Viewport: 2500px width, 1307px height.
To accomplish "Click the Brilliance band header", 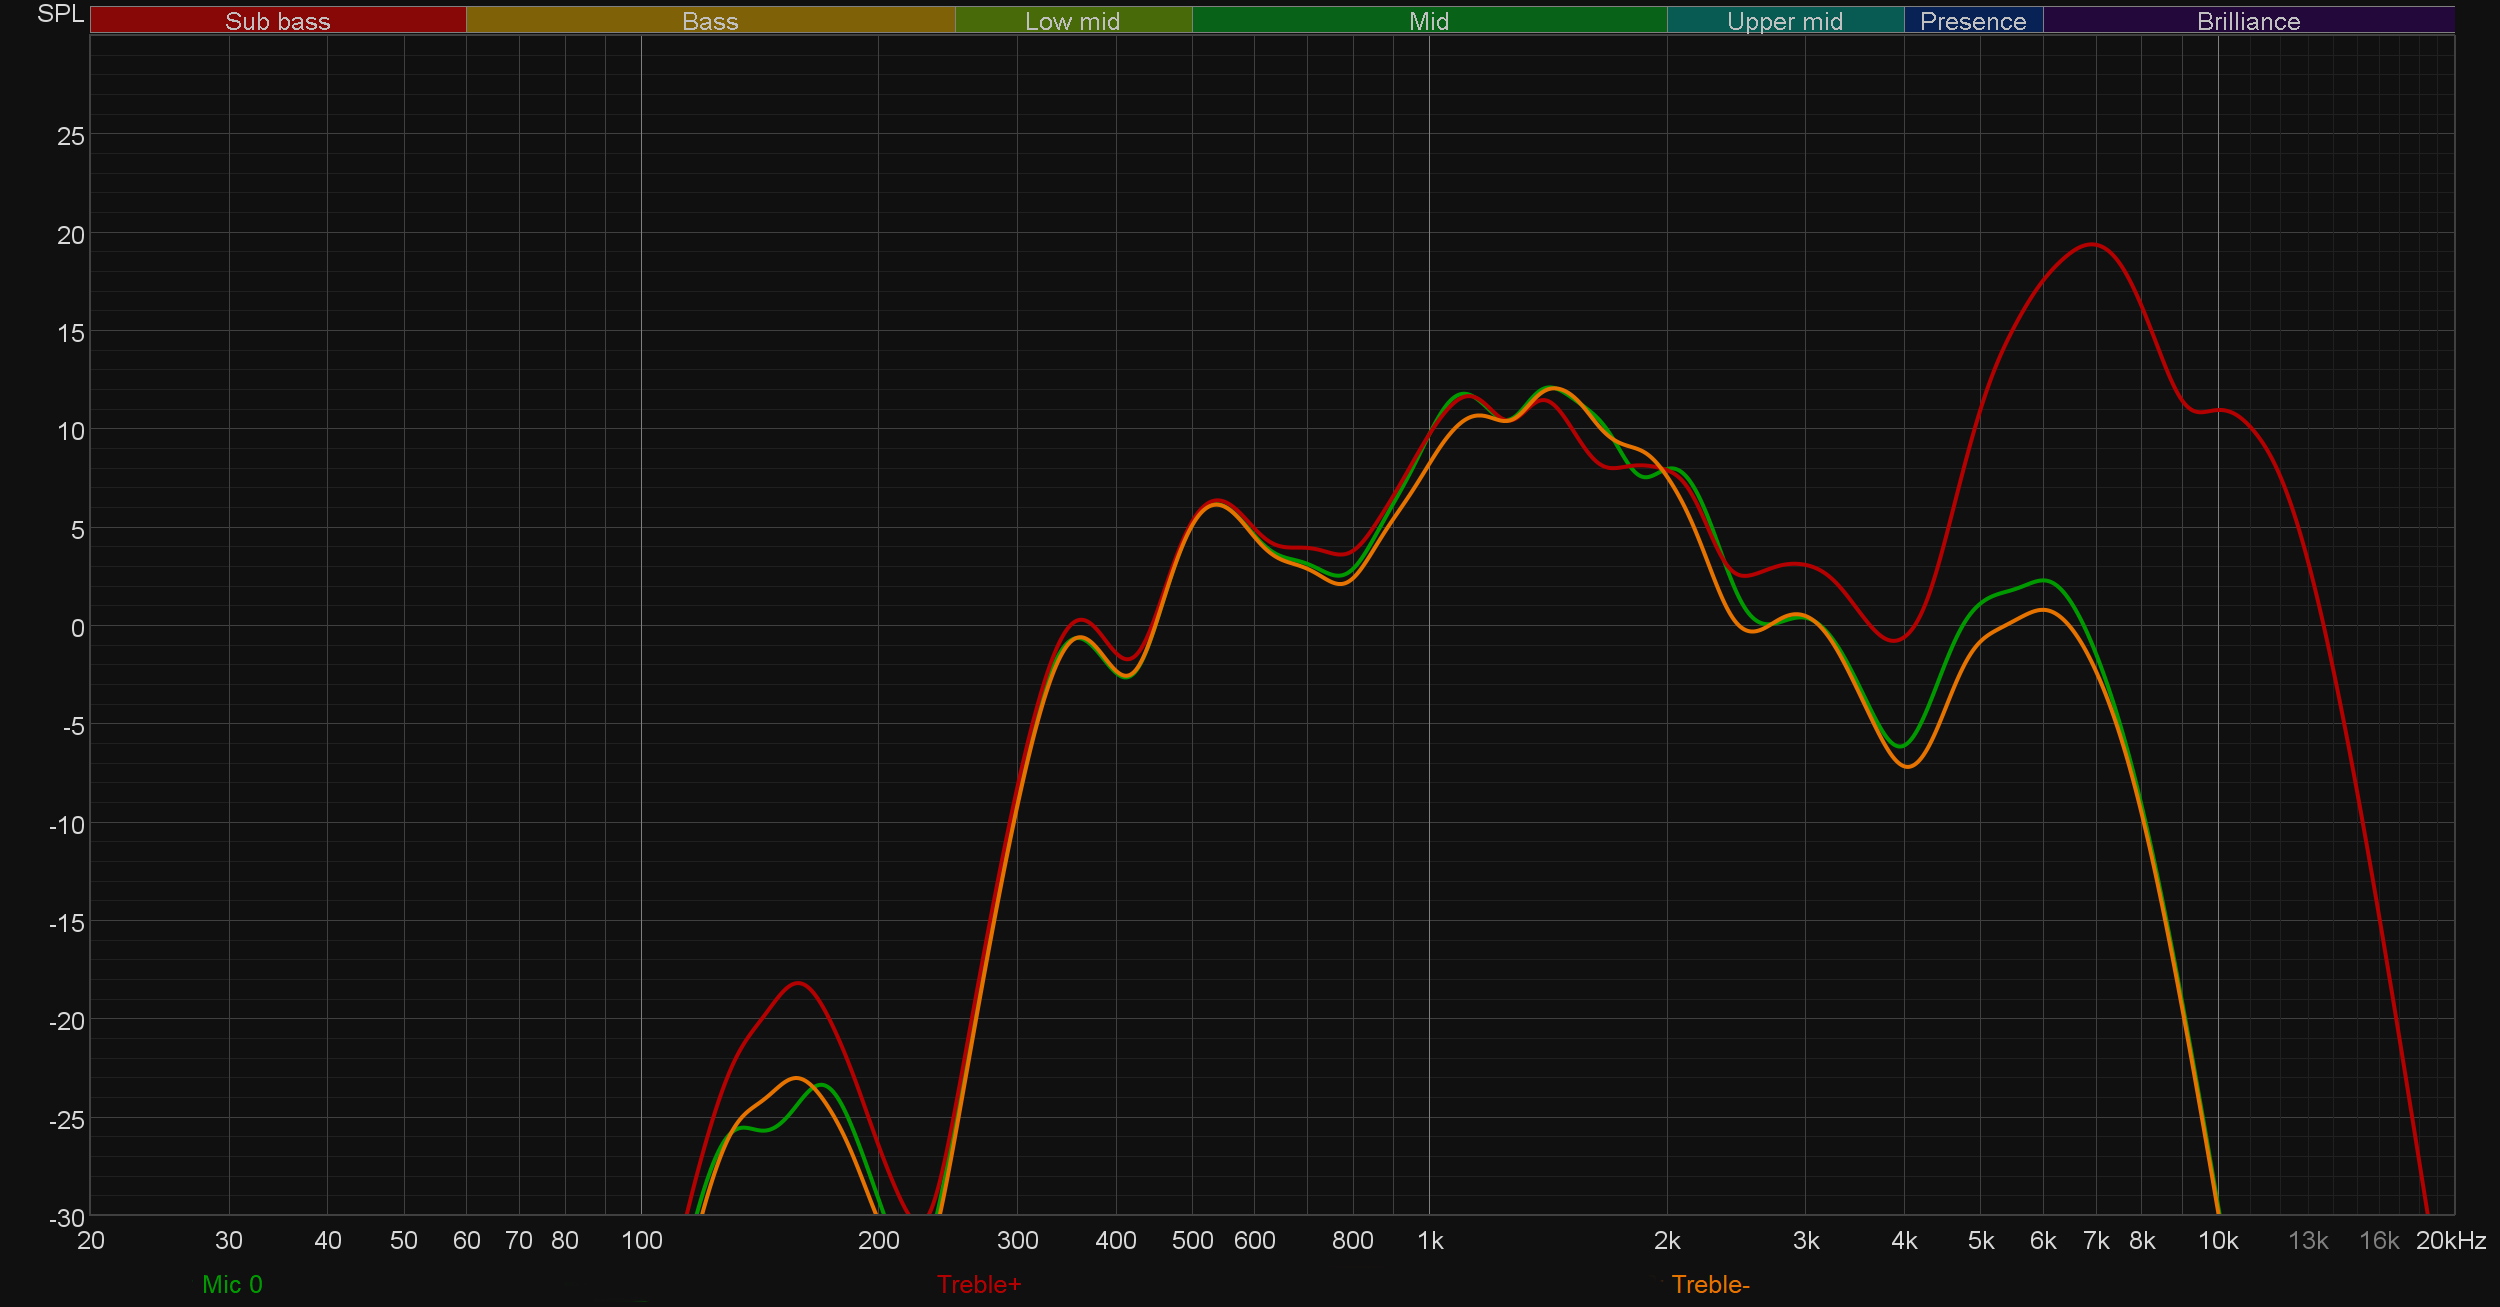I will tap(2248, 21).
